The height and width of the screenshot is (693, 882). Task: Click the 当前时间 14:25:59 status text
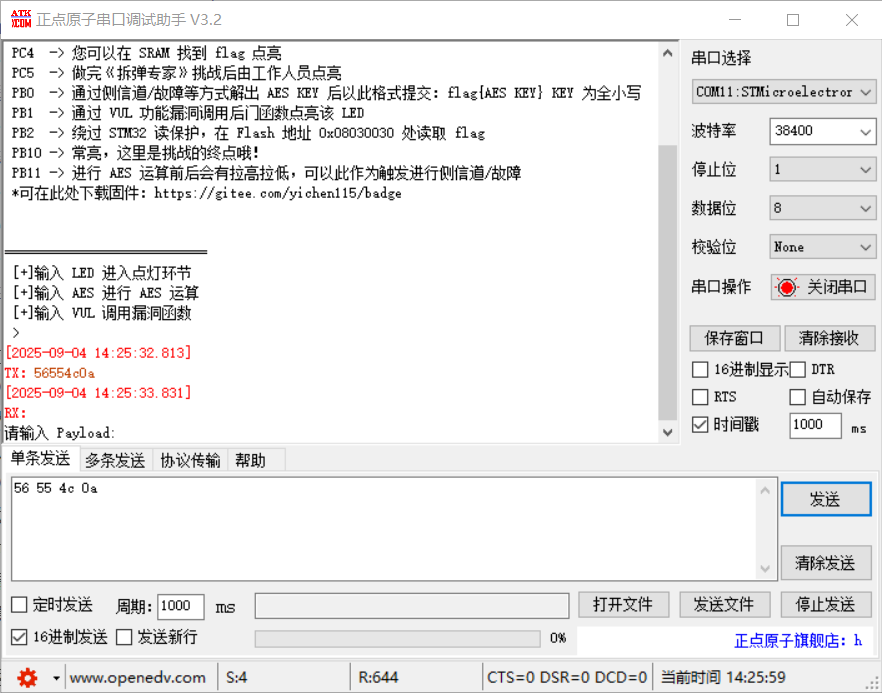pos(723,678)
